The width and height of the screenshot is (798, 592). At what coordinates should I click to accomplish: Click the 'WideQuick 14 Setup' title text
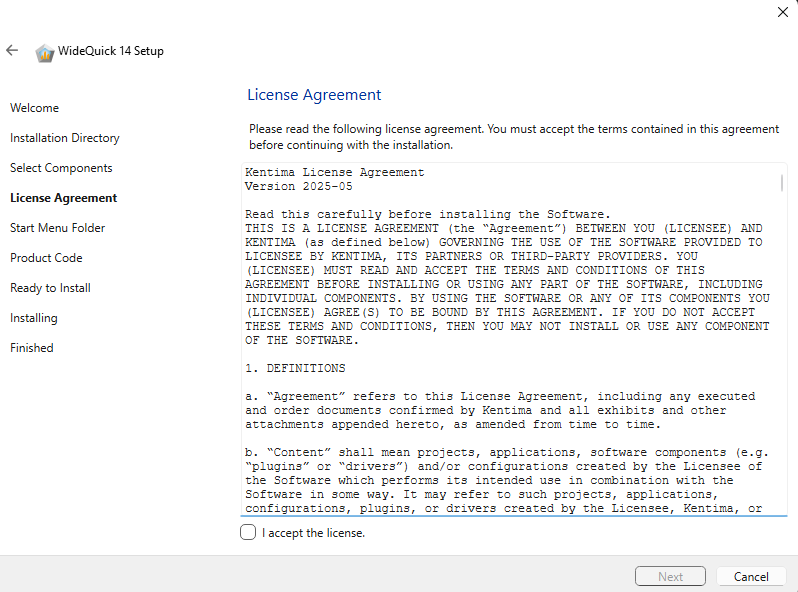[111, 51]
